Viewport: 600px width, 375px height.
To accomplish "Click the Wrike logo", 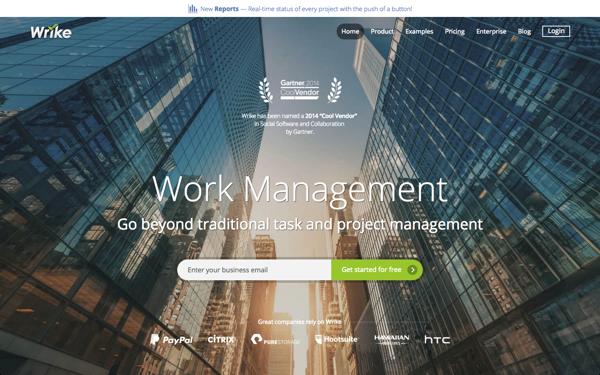I will click(51, 32).
